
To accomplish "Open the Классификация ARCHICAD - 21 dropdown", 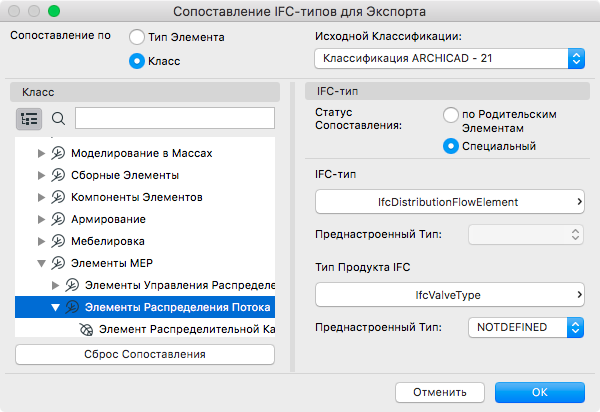I will pyautogui.click(x=450, y=59).
